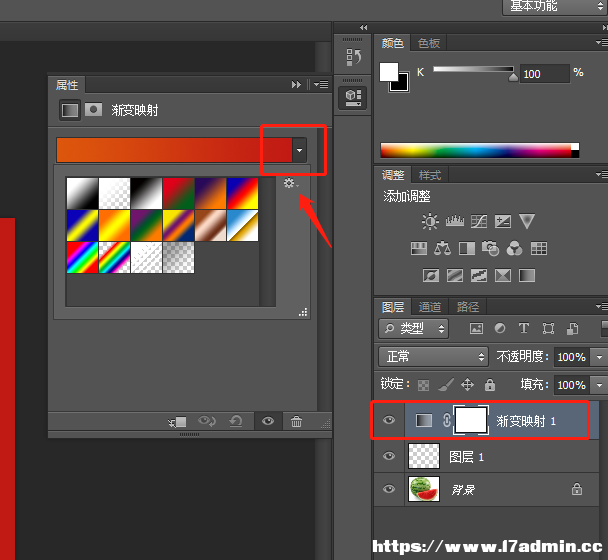Add a Color Lookup adjustment
This screenshot has height=560, width=608.
(539, 249)
